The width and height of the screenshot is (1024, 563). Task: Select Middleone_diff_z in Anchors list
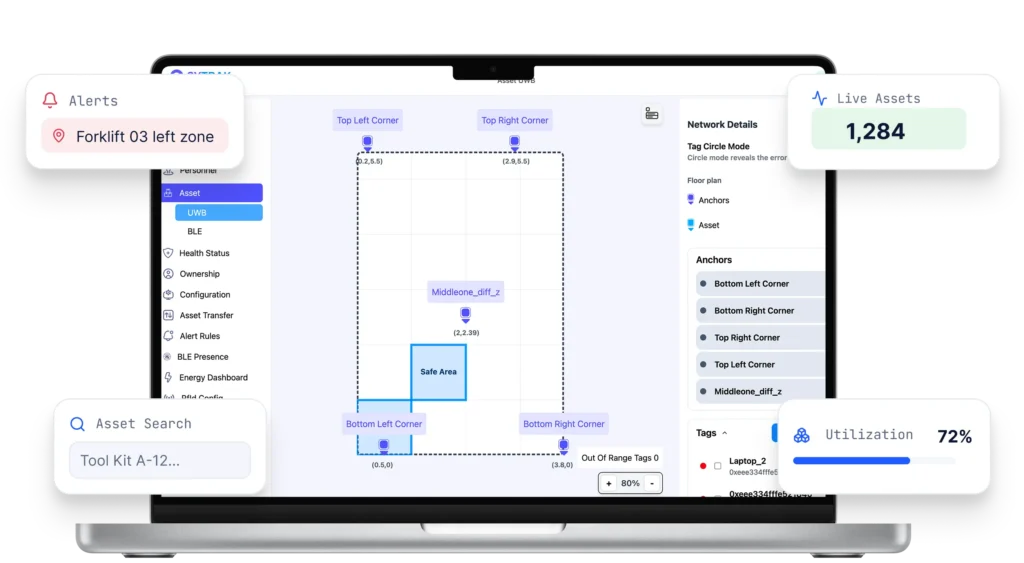[760, 391]
